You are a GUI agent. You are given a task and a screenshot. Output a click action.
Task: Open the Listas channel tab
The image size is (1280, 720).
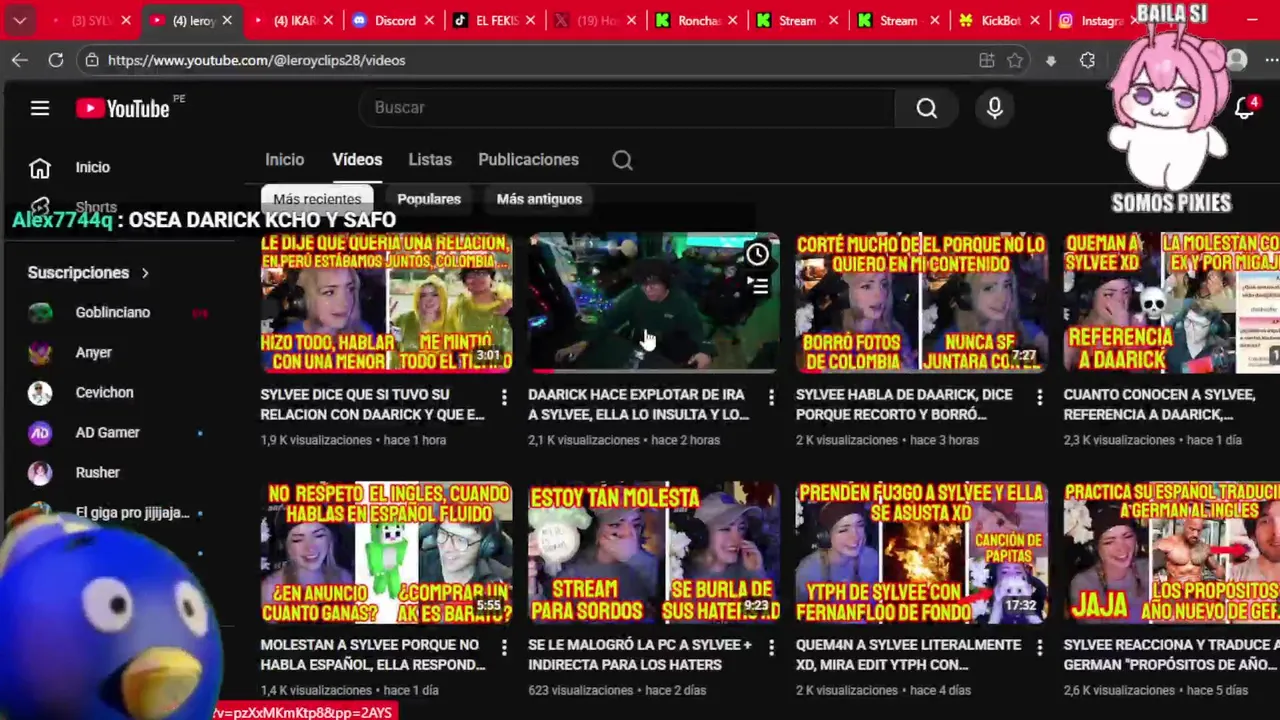click(430, 160)
